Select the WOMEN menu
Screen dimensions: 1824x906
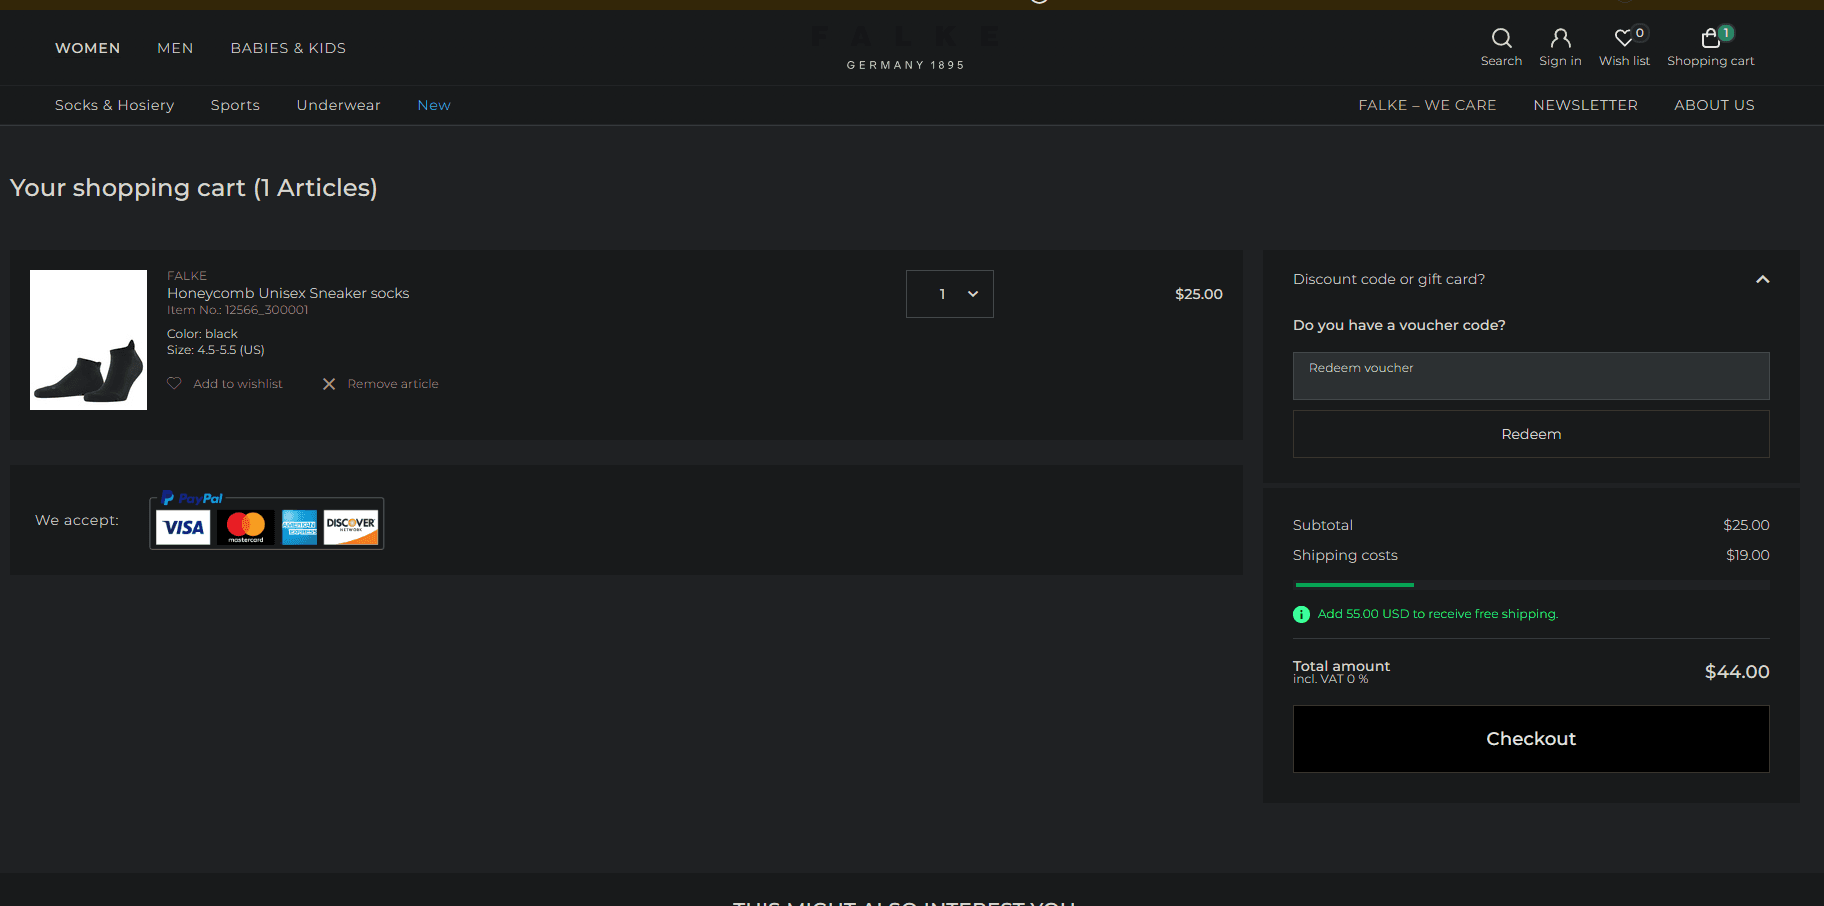point(88,48)
